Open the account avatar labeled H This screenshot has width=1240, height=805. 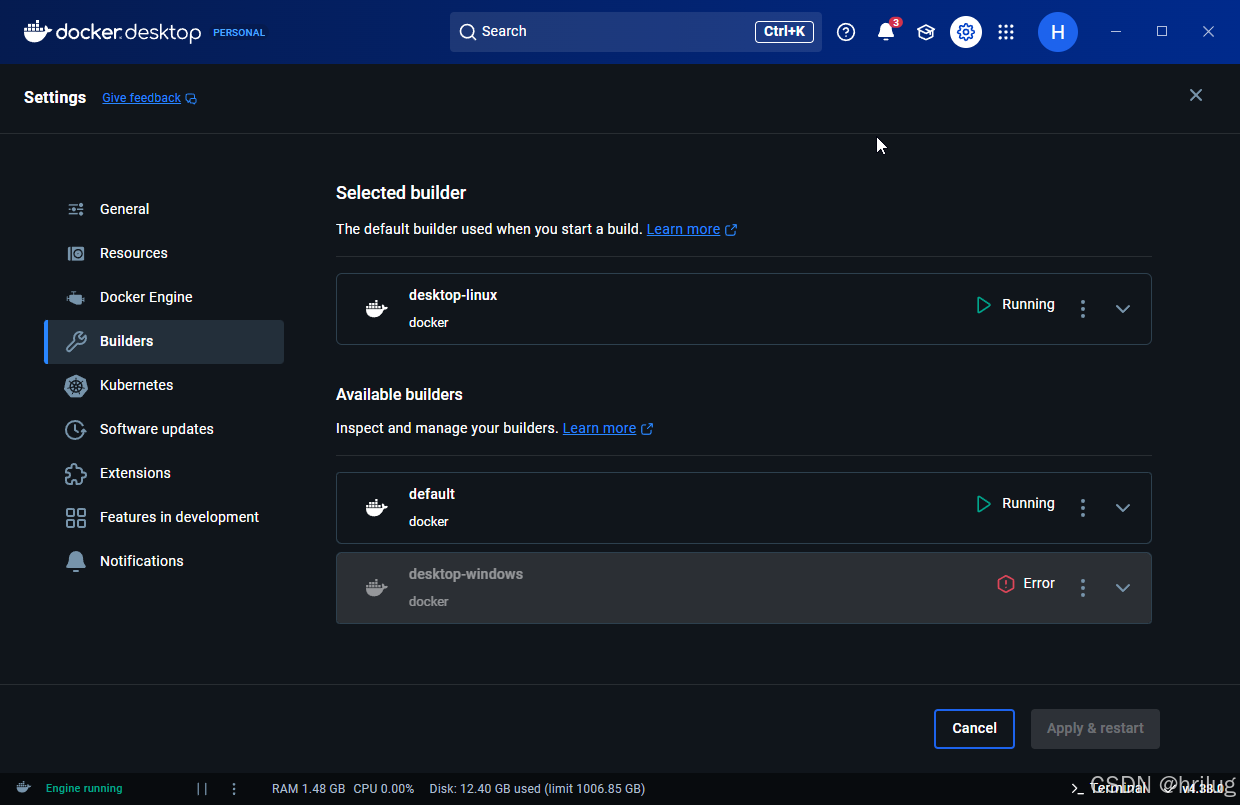pyautogui.click(x=1058, y=32)
